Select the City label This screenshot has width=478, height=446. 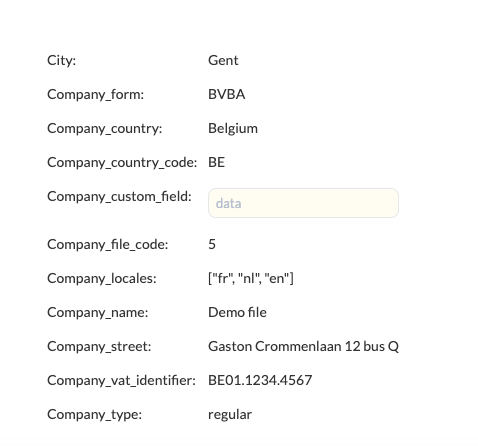(62, 61)
